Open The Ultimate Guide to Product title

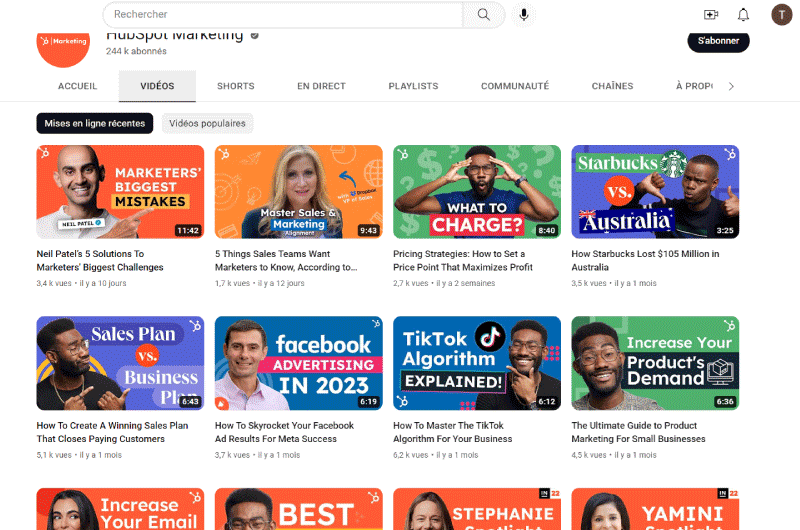[638, 432]
